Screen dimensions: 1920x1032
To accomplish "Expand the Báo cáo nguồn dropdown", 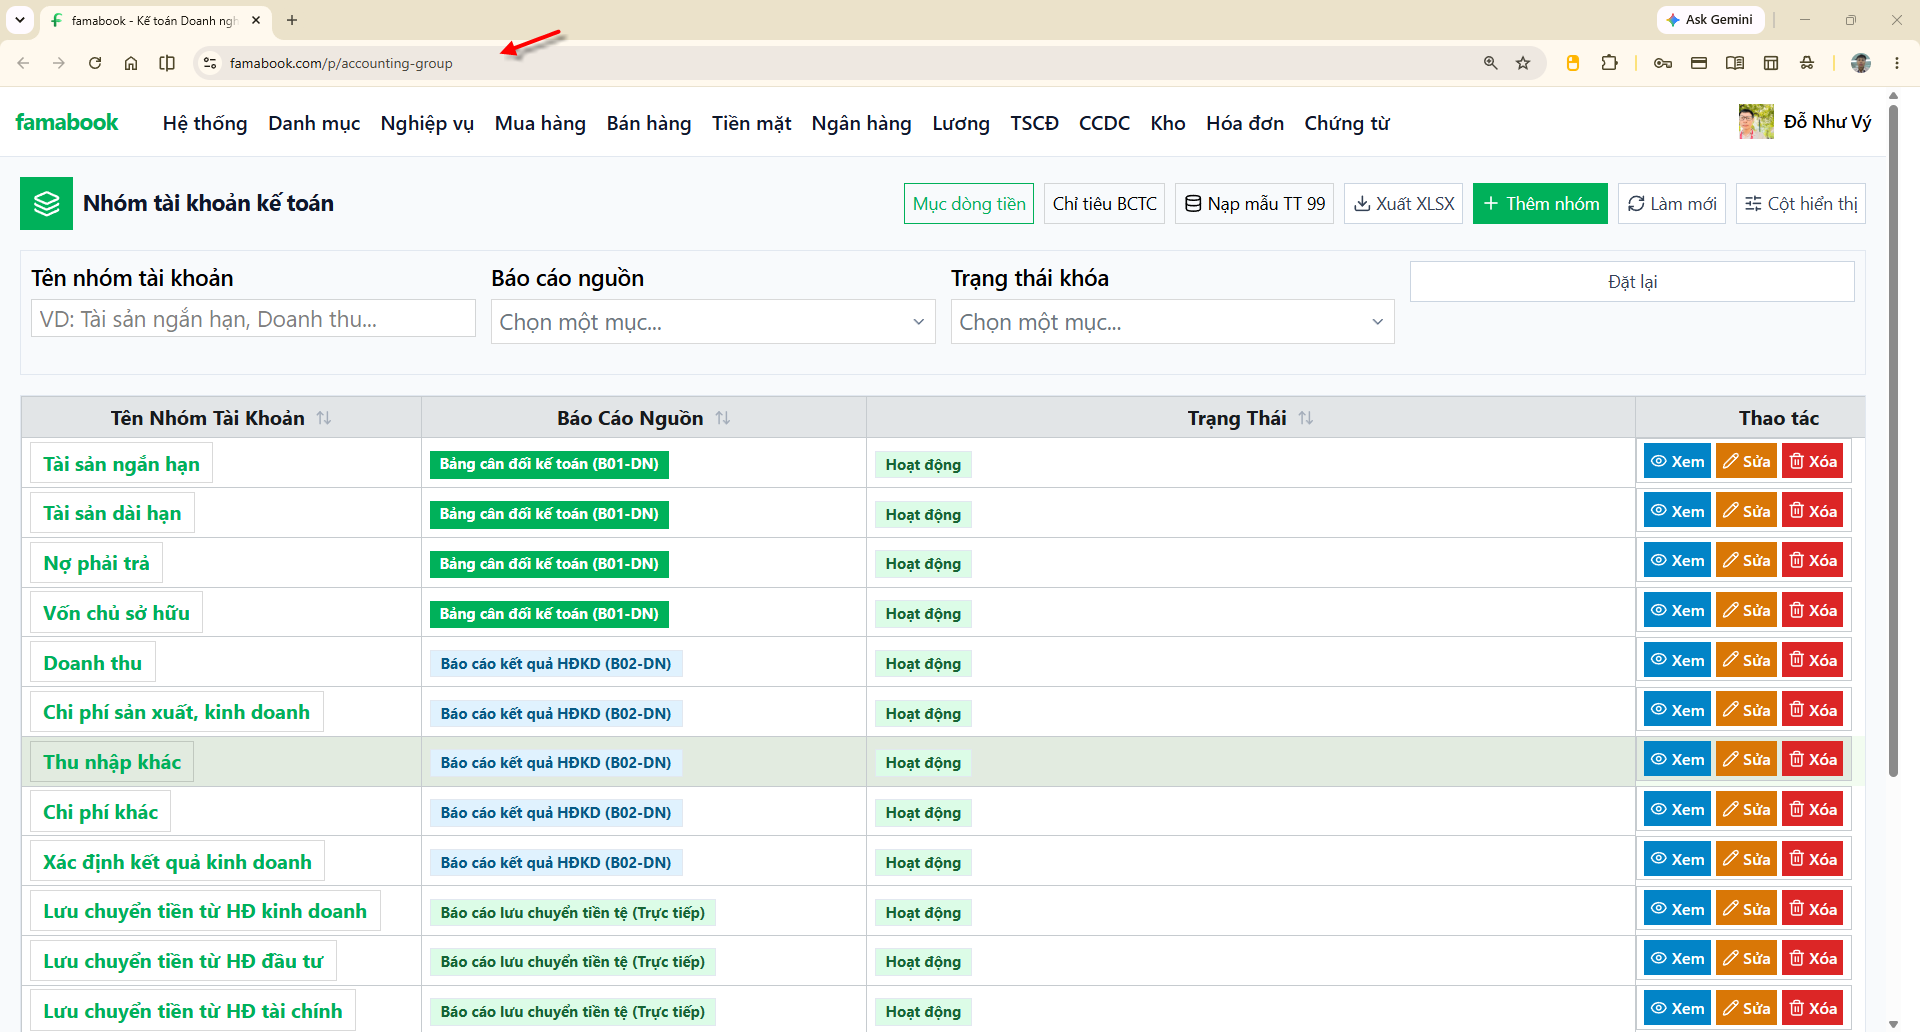I will (x=713, y=322).
